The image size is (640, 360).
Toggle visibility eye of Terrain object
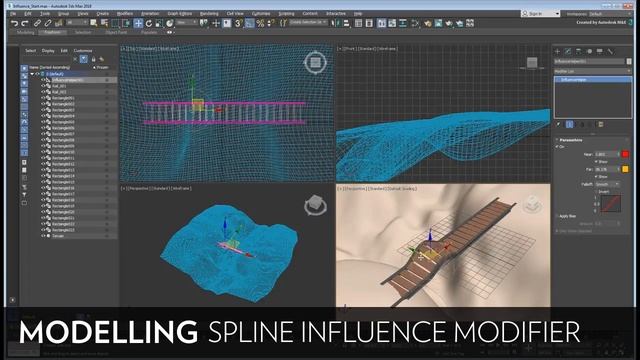[x=43, y=236]
